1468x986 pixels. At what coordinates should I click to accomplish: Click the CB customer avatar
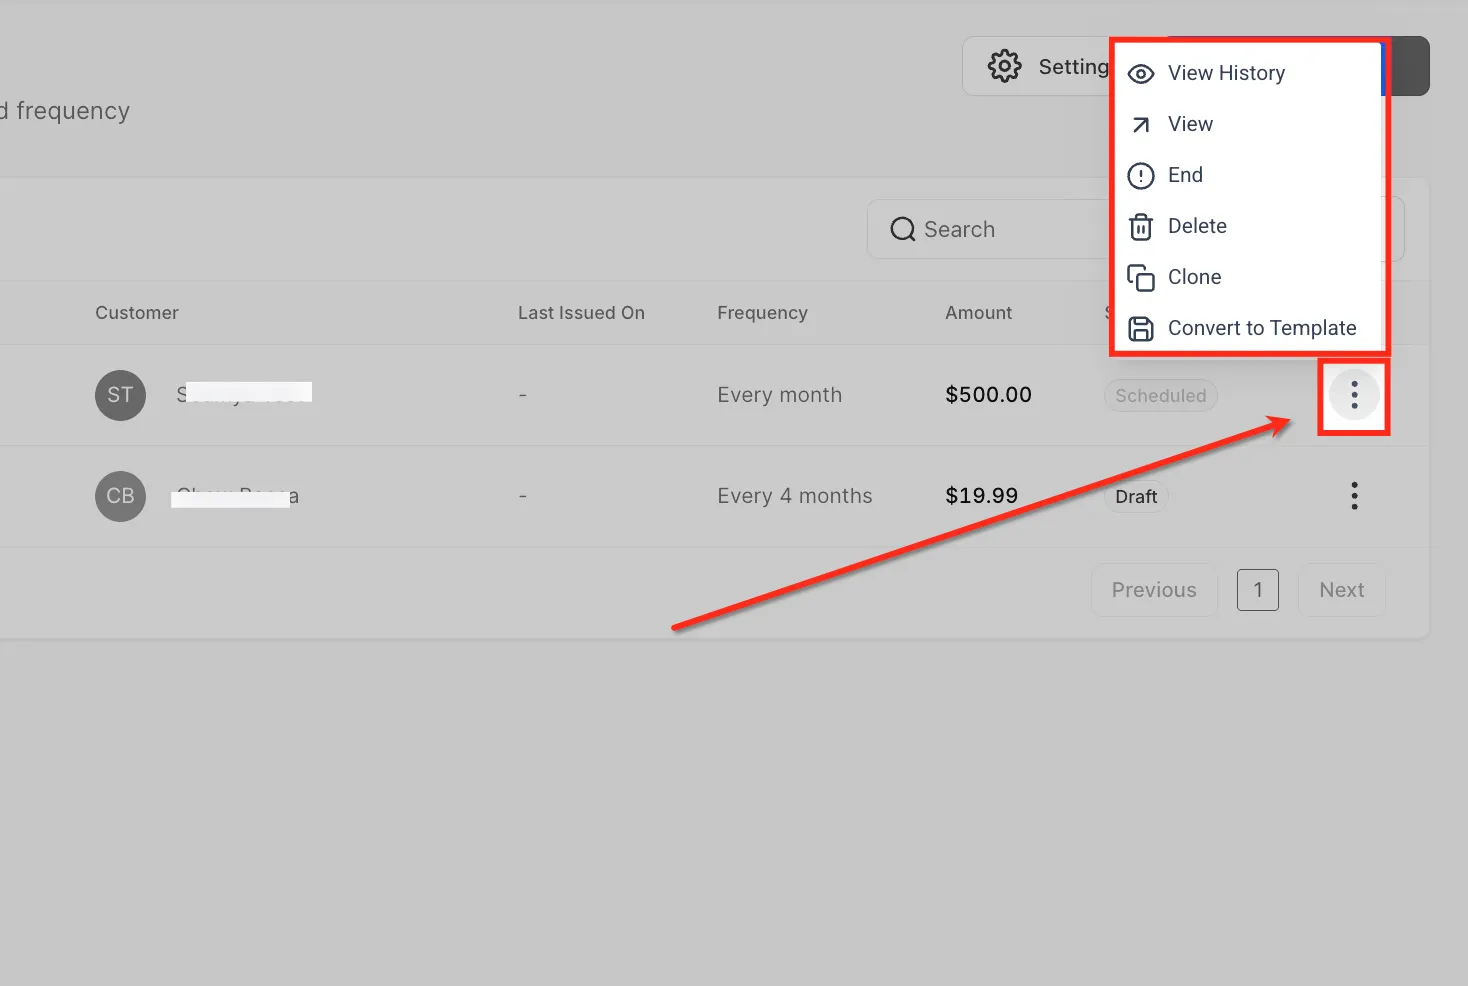(120, 496)
